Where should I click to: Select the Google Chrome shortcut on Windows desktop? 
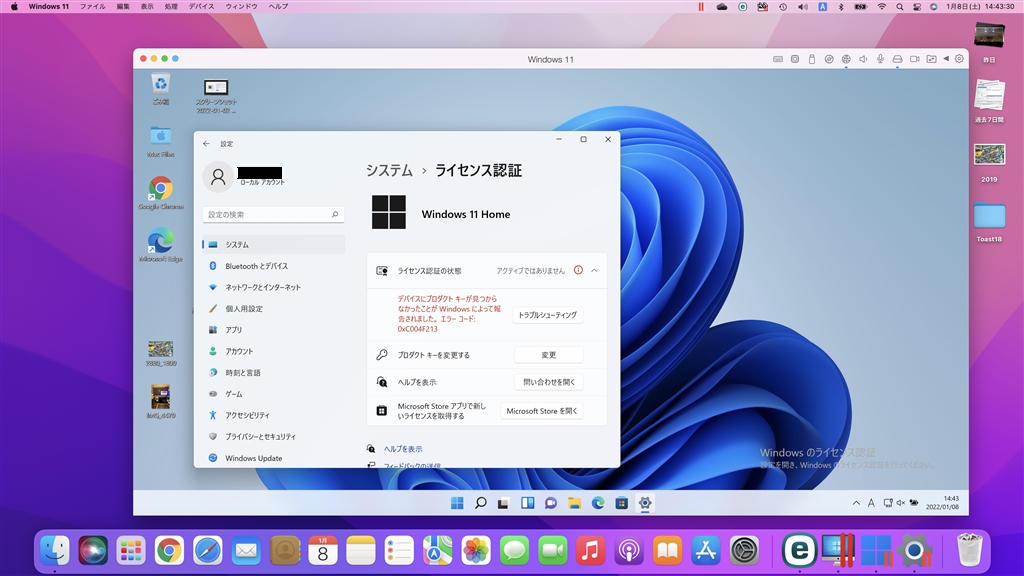coord(161,193)
